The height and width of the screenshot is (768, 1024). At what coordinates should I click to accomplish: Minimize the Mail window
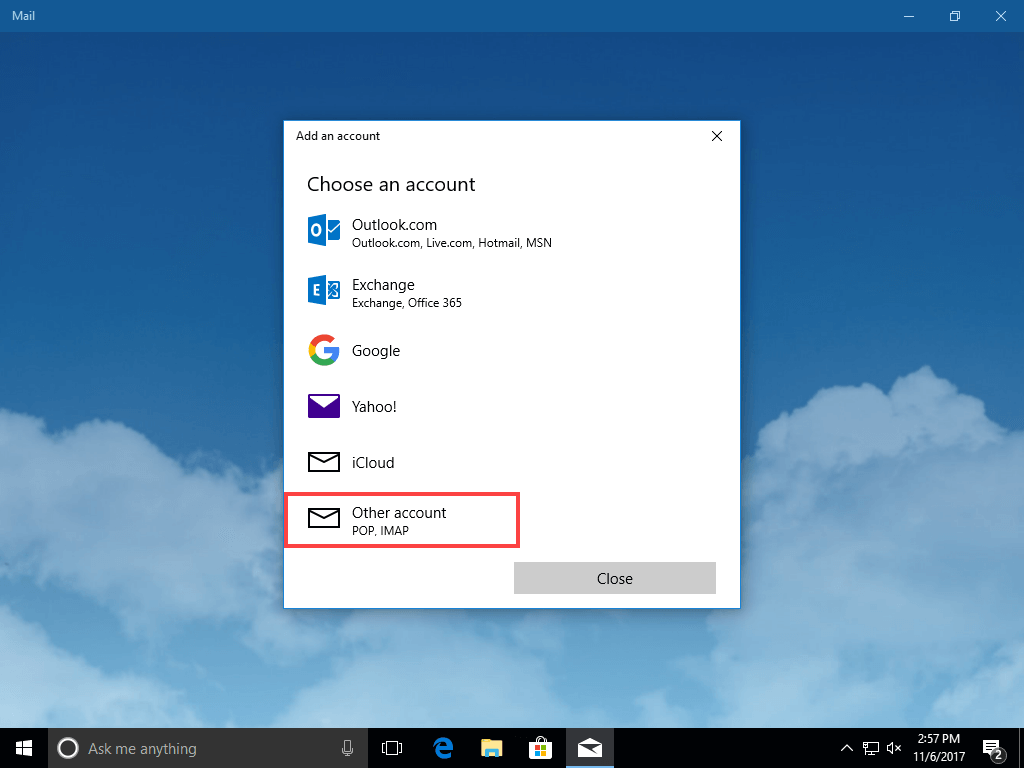point(908,16)
